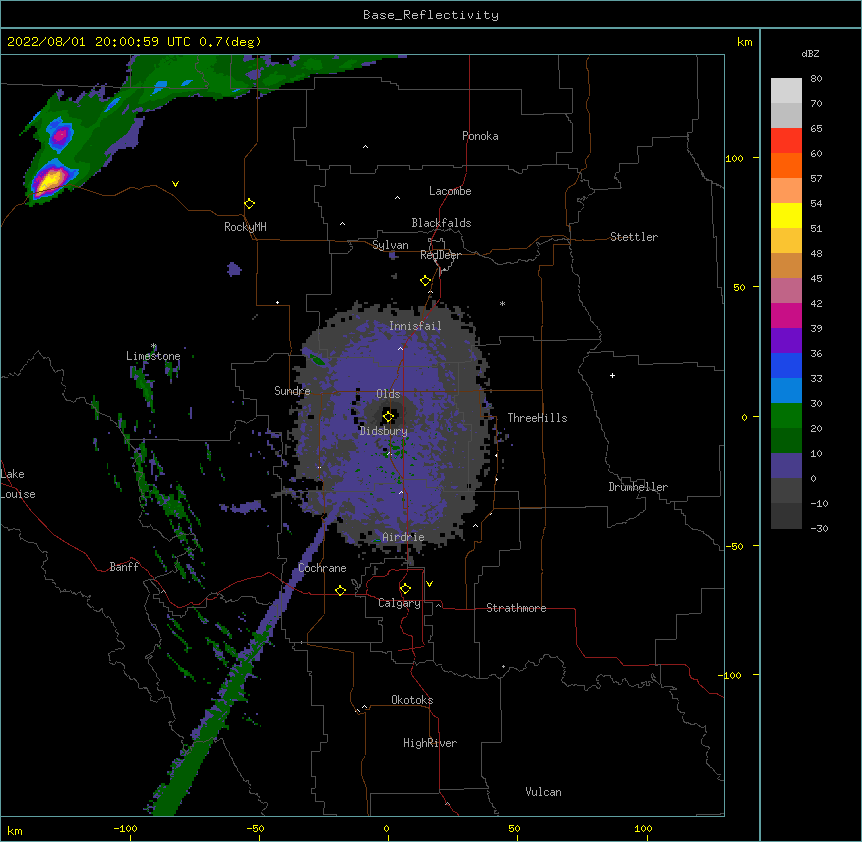Click the magenta storm cell above the core
Viewport: 862px width, 842px height.
pyautogui.click(x=60, y=134)
